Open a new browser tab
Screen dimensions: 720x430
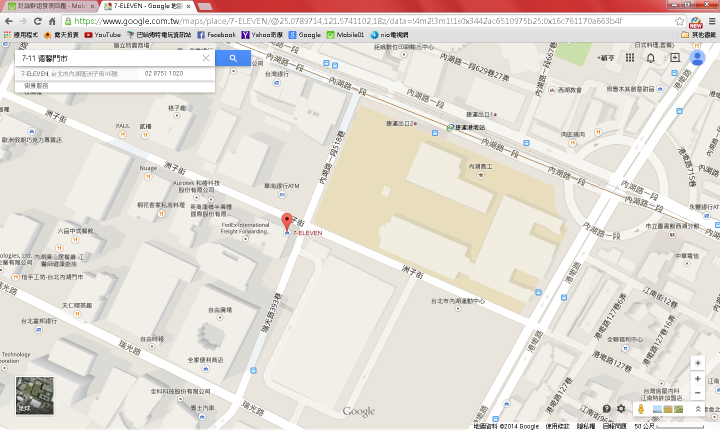point(204,6)
